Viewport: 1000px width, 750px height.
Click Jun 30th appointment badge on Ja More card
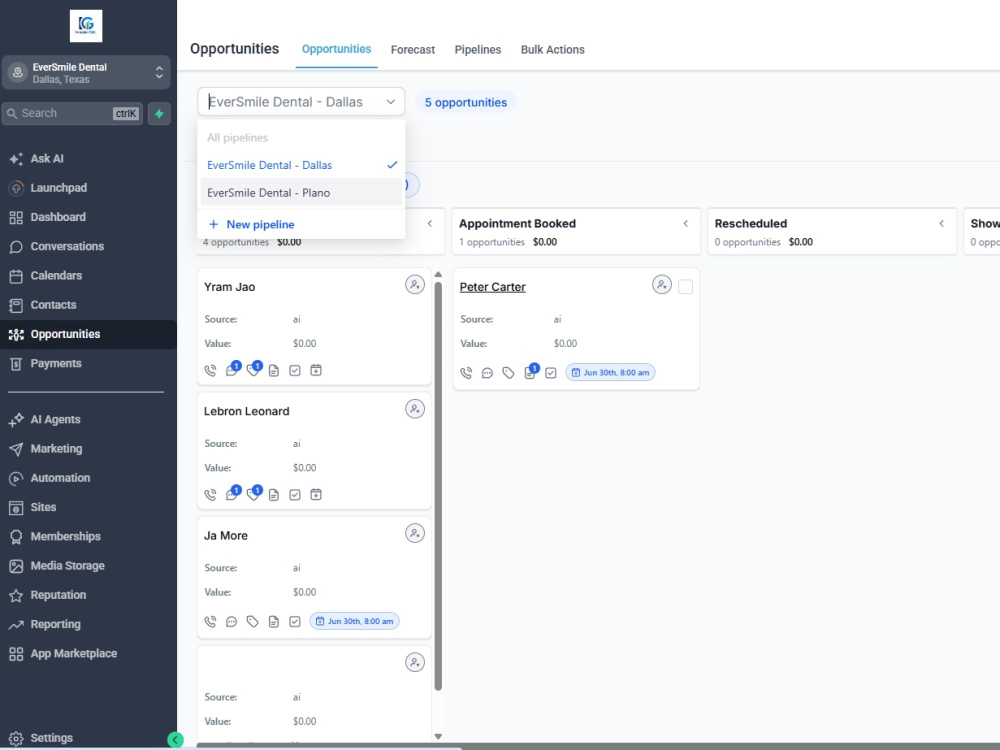click(x=355, y=621)
